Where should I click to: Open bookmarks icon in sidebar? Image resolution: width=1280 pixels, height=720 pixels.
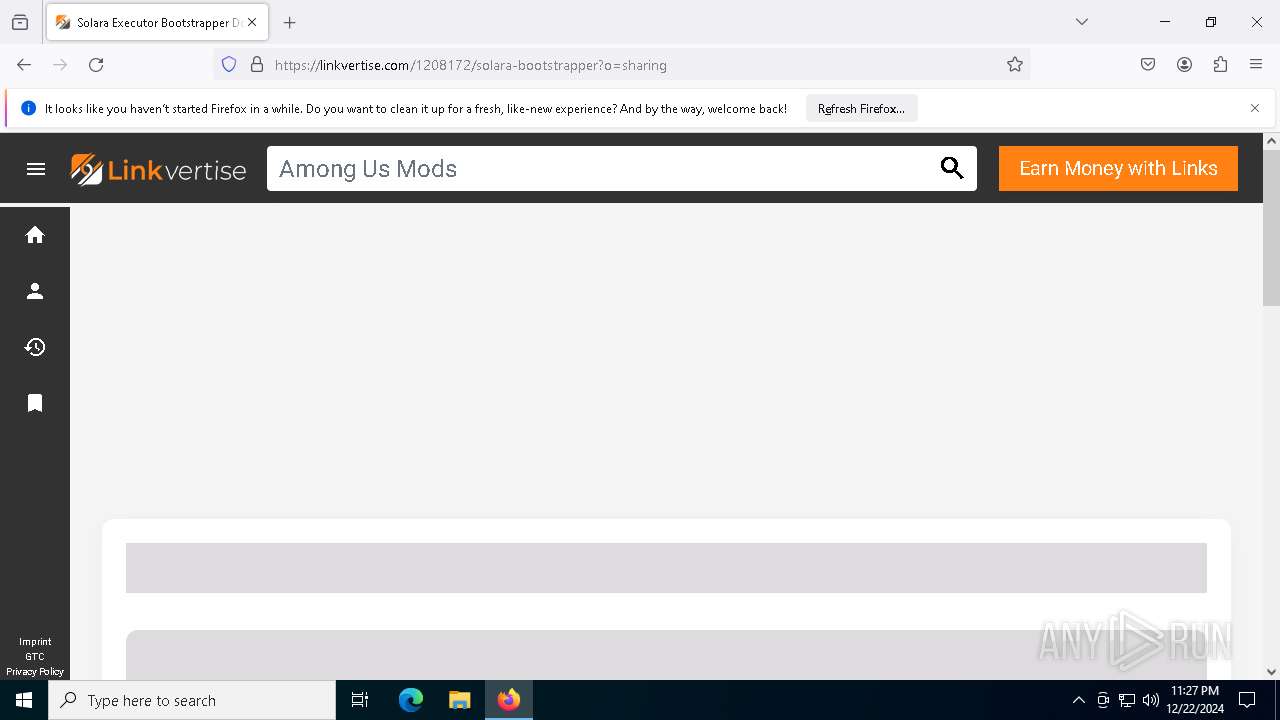pyautogui.click(x=35, y=403)
